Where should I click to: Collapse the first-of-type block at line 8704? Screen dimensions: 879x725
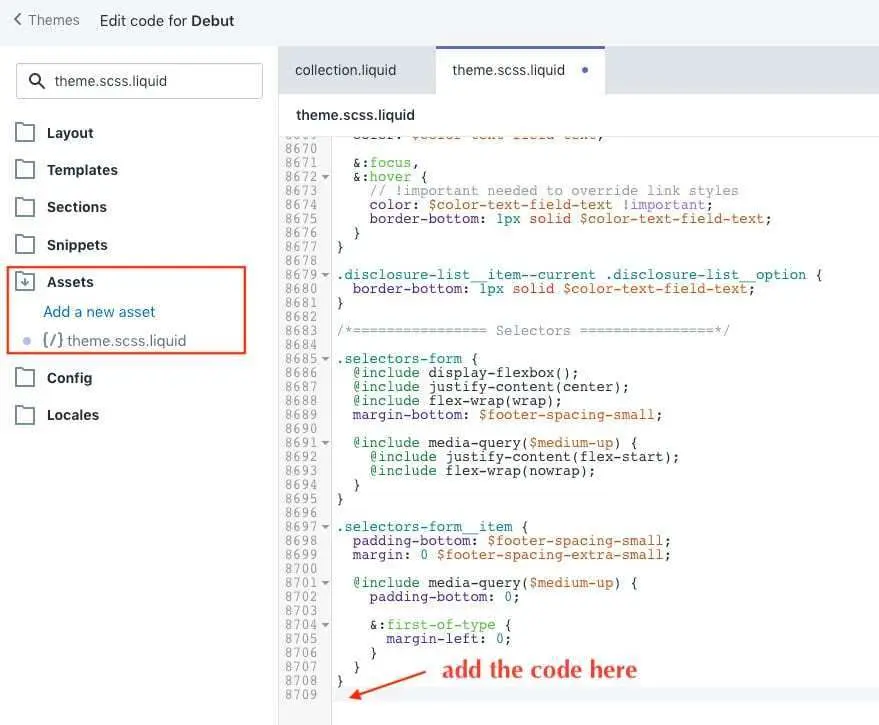(x=324, y=624)
